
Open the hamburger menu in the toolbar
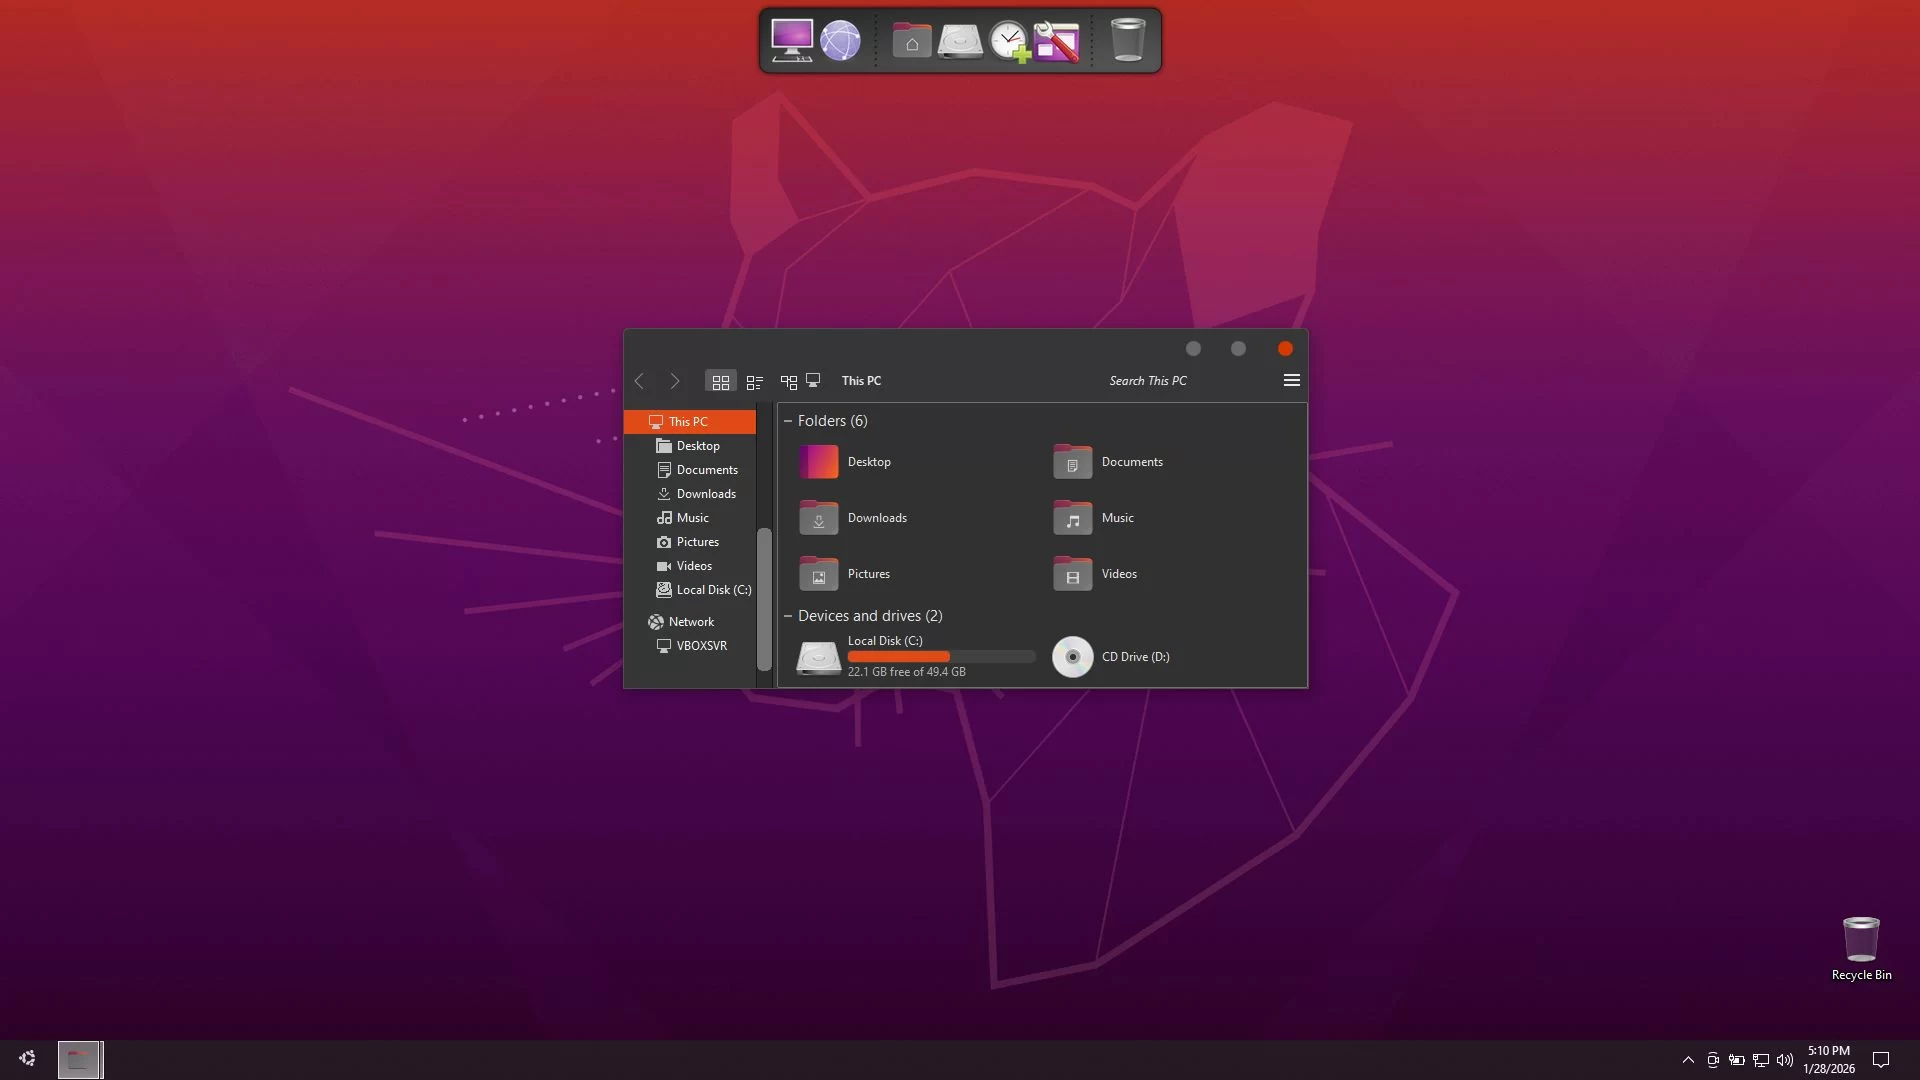coord(1291,380)
